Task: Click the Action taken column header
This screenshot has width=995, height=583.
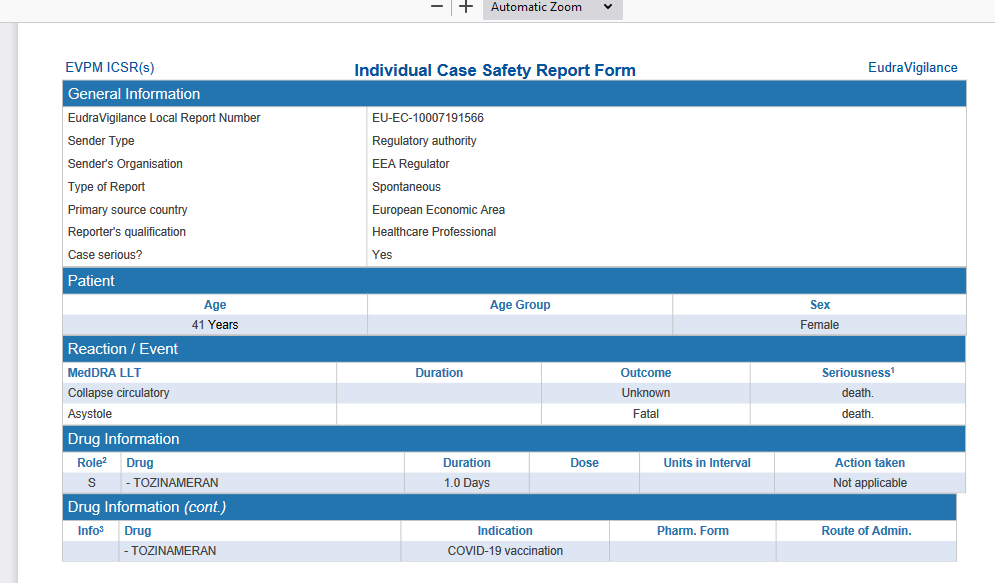Action: click(869, 463)
